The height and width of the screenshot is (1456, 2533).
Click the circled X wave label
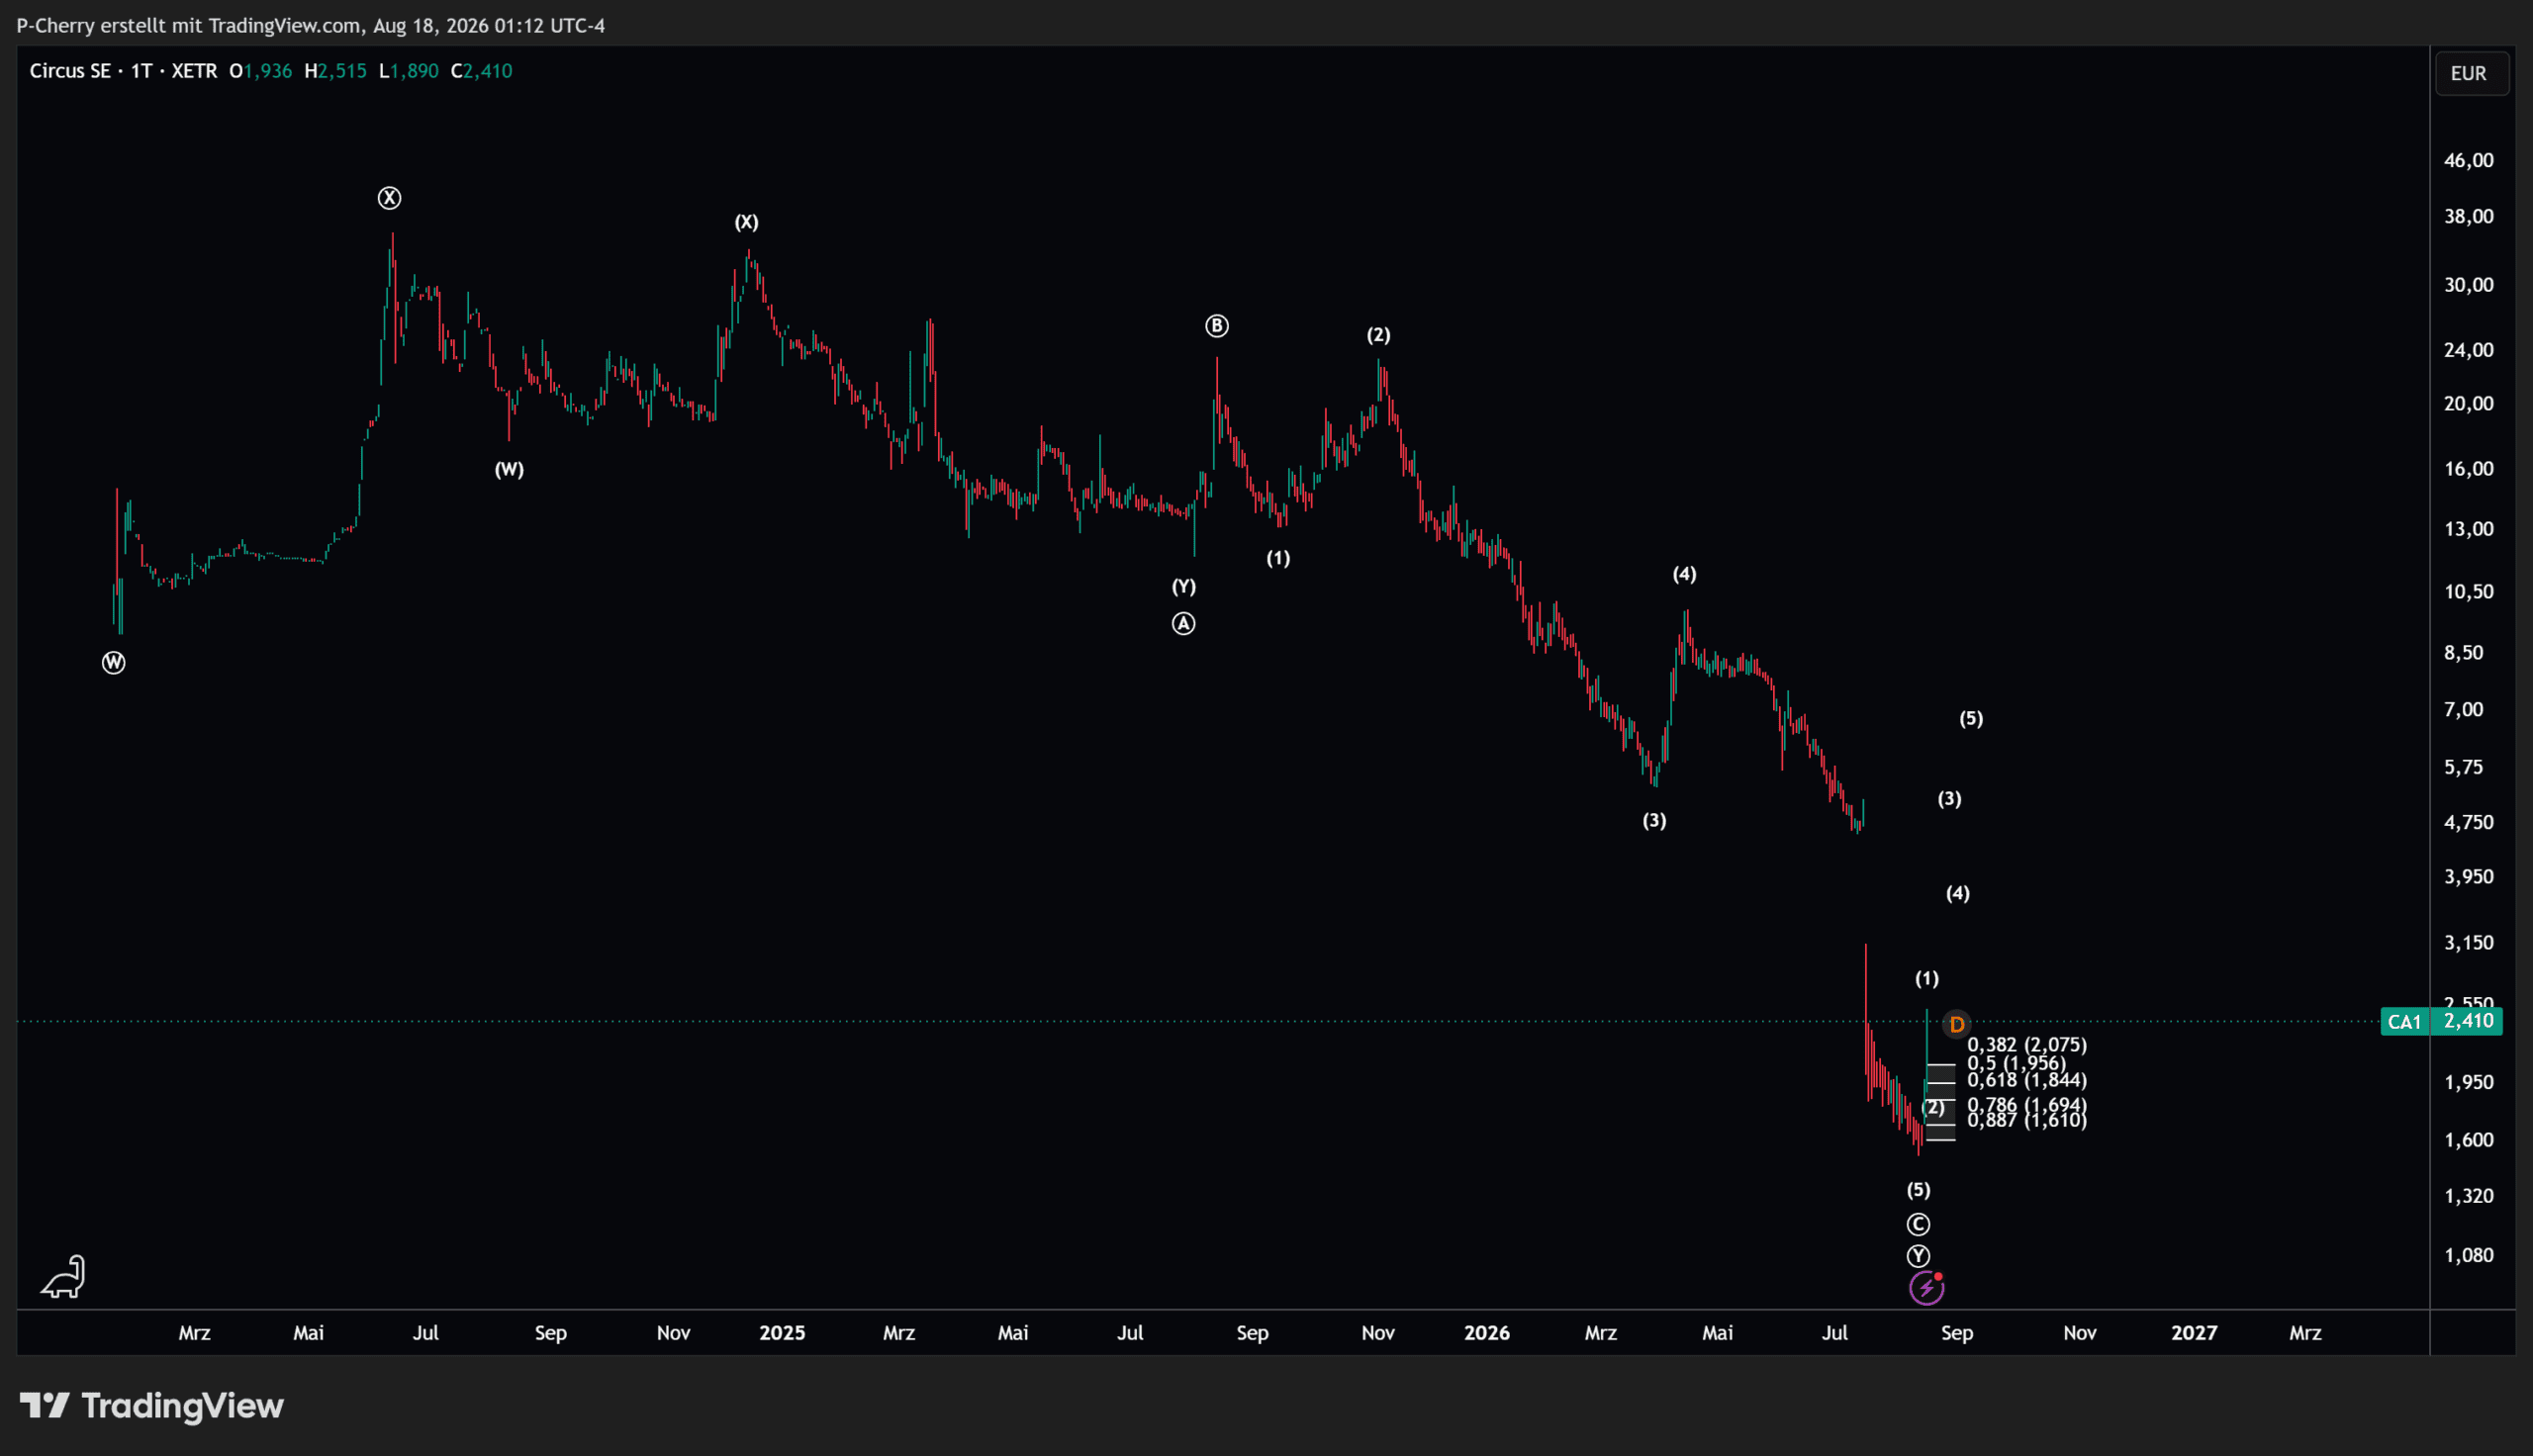click(x=389, y=198)
